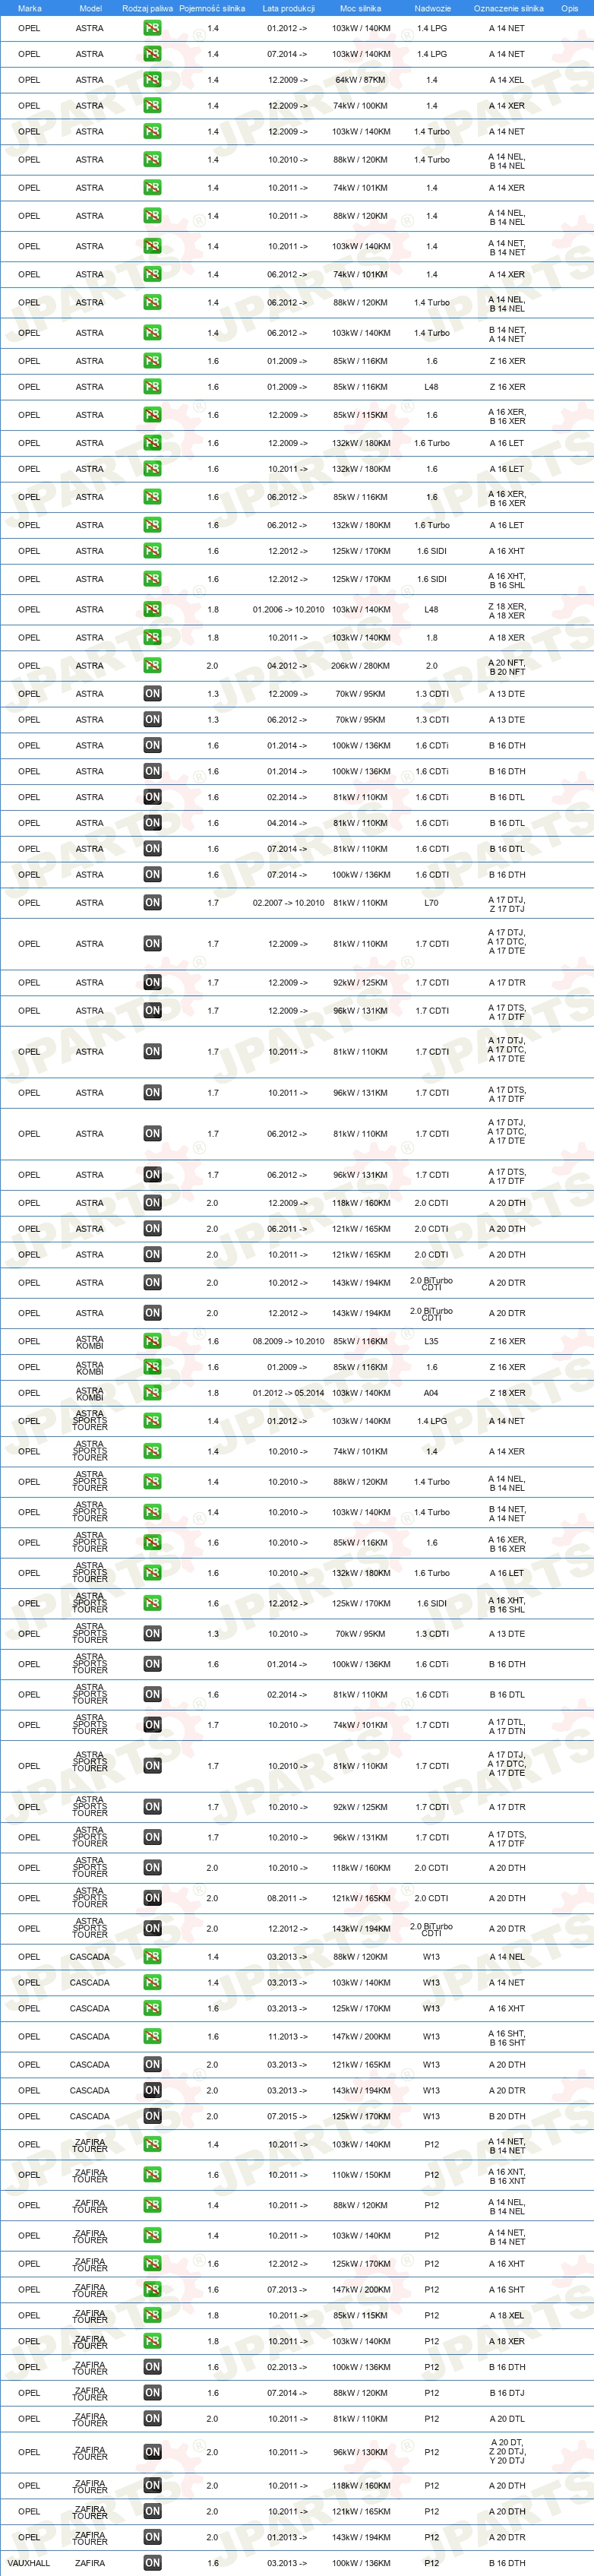Click the Pojemność silnika column header

(x=212, y=8)
